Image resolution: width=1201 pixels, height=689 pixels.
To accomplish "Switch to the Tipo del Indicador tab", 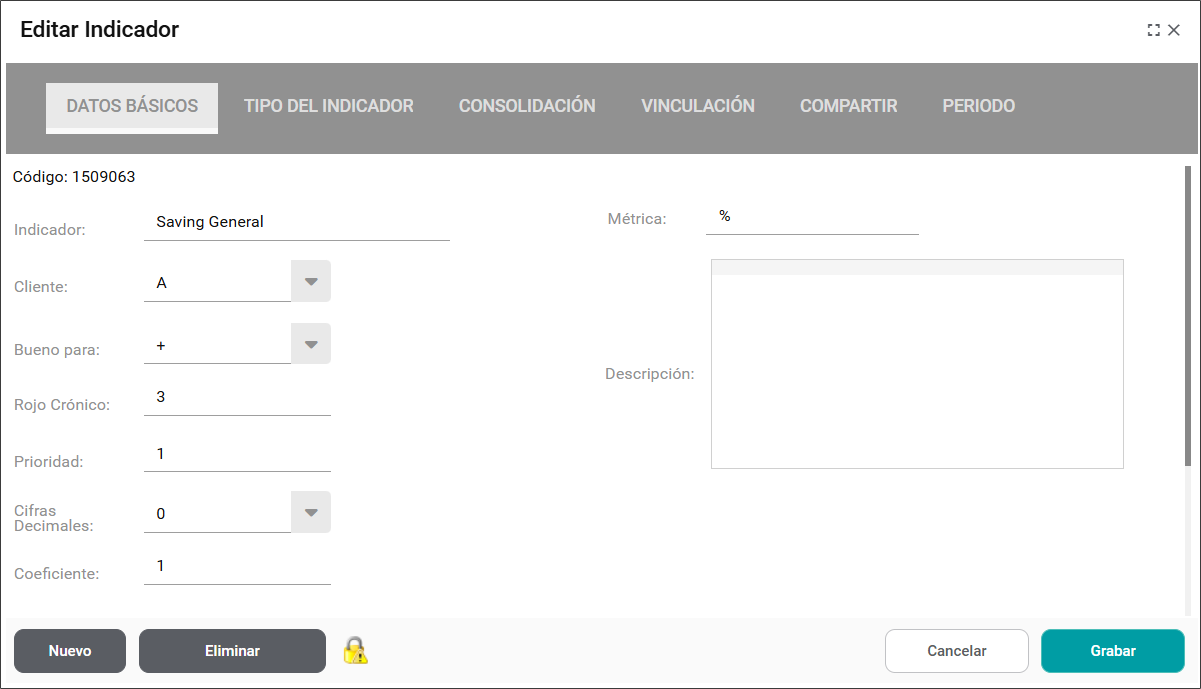I will pos(328,106).
